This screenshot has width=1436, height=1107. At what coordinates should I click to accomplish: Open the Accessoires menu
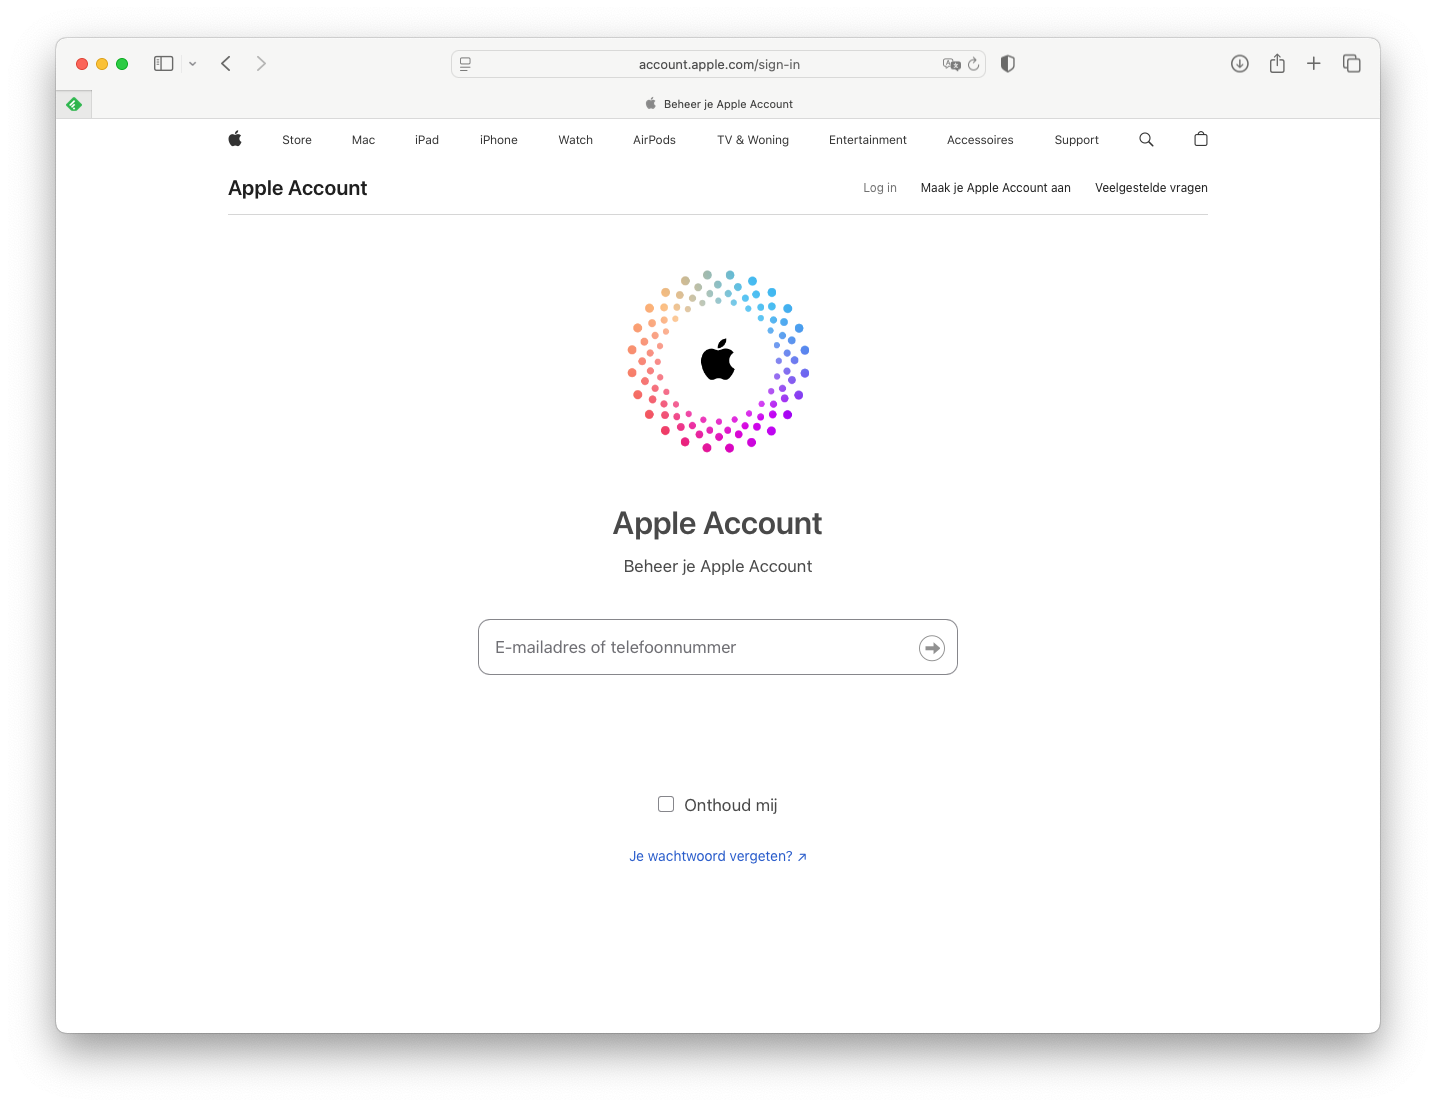[x=980, y=140]
